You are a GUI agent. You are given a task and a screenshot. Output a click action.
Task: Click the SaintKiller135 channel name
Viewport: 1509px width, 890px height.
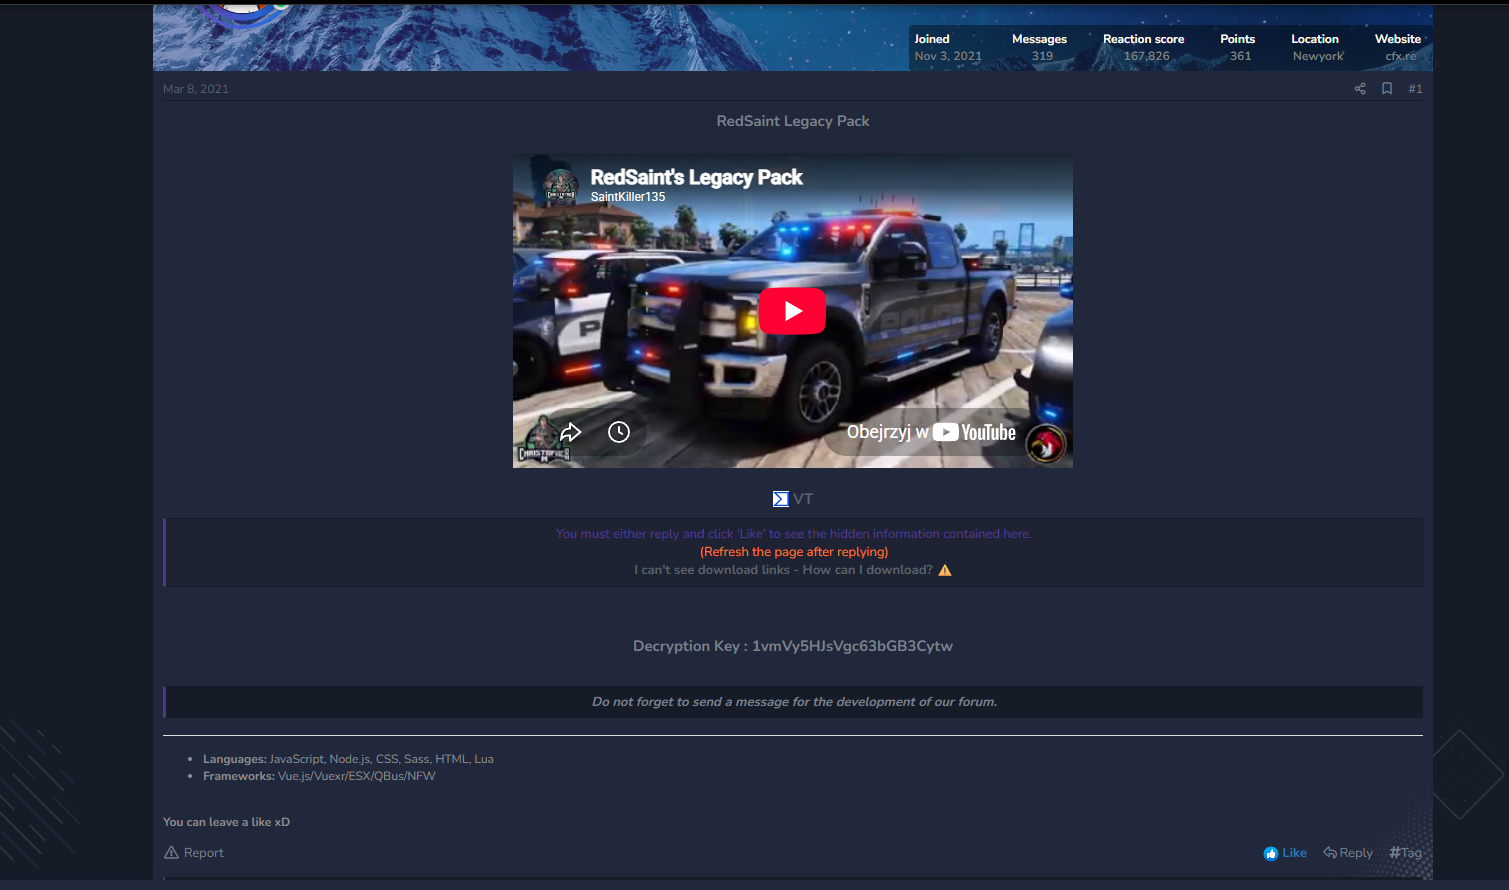click(x=628, y=197)
